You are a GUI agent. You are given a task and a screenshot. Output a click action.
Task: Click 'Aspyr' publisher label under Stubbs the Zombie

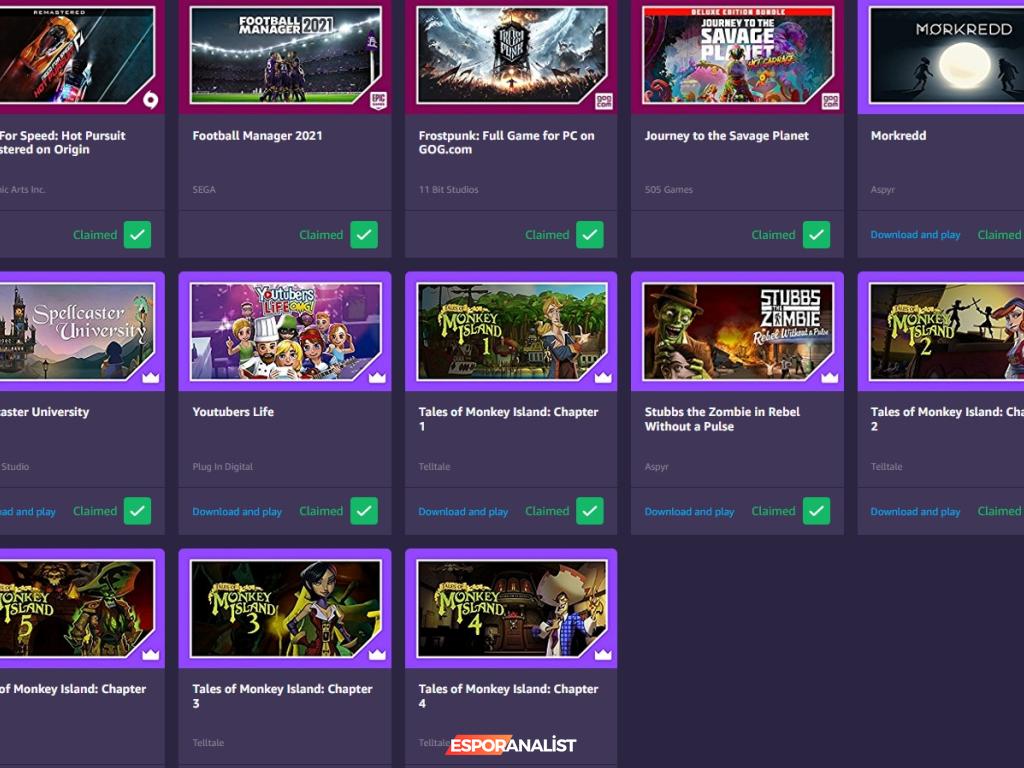pyautogui.click(x=656, y=466)
